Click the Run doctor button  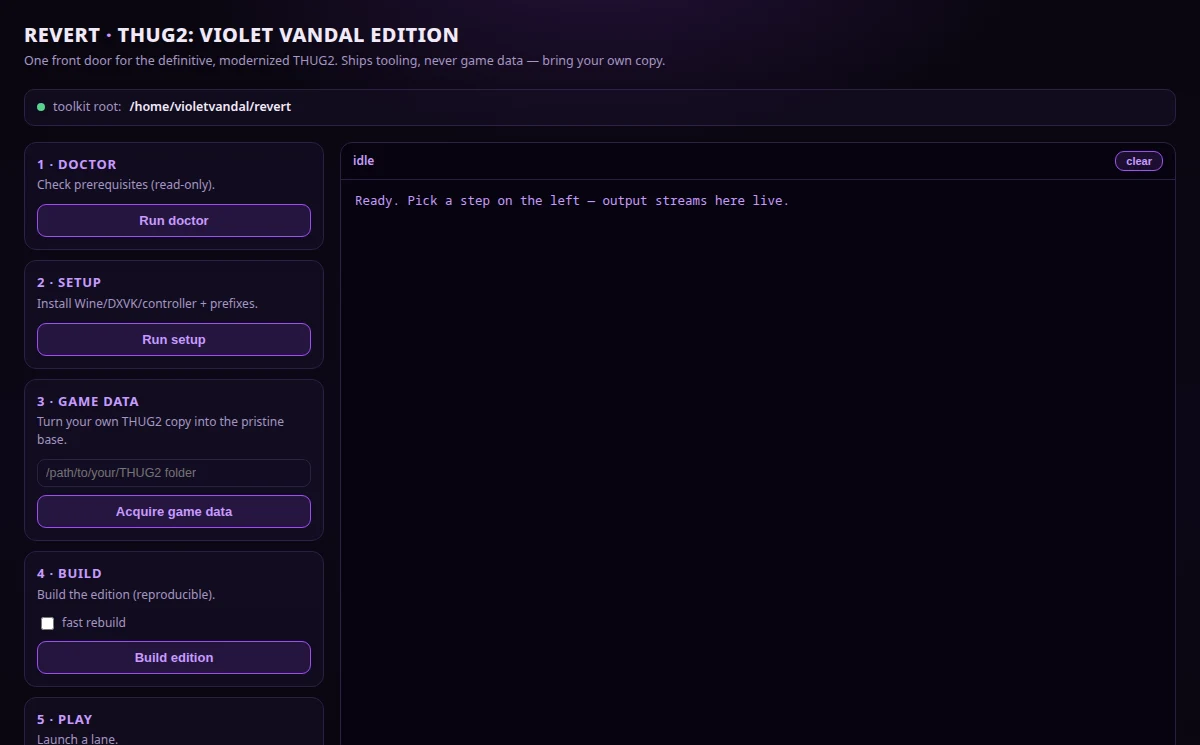tap(174, 220)
